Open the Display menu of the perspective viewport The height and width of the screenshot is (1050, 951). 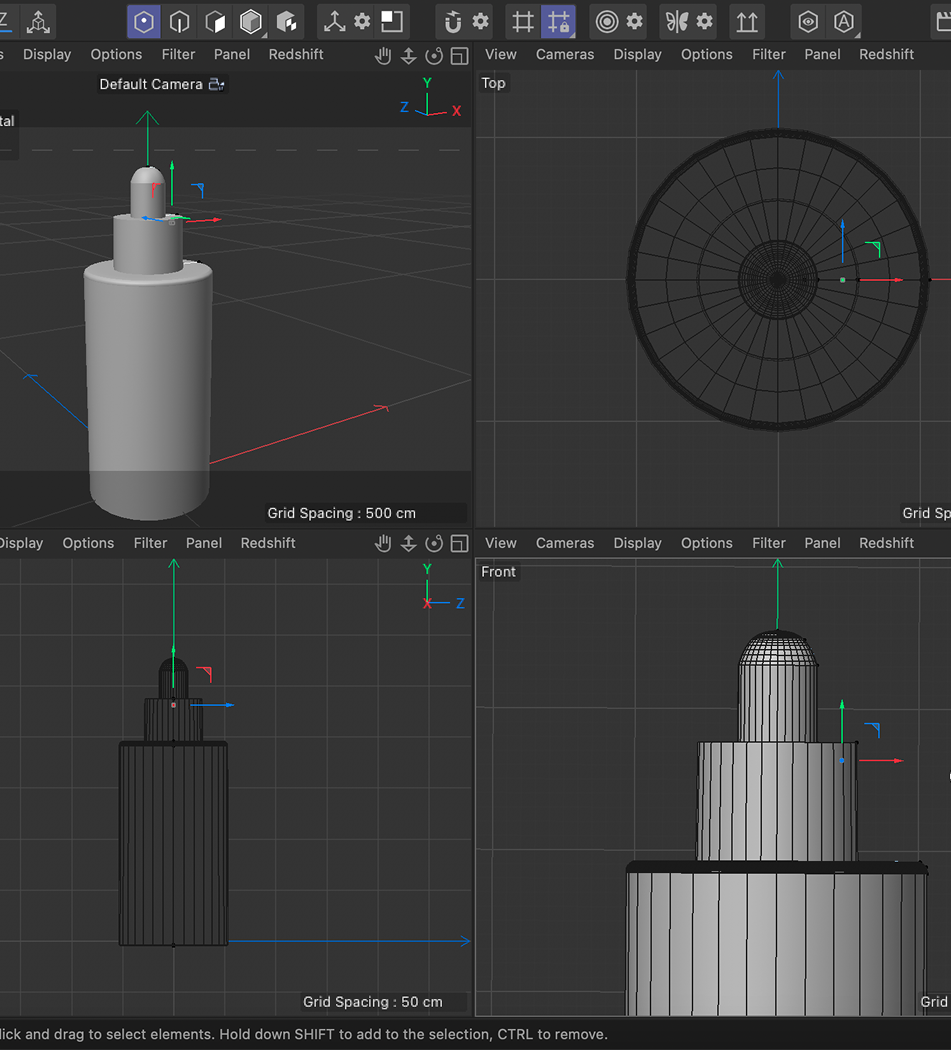47,54
